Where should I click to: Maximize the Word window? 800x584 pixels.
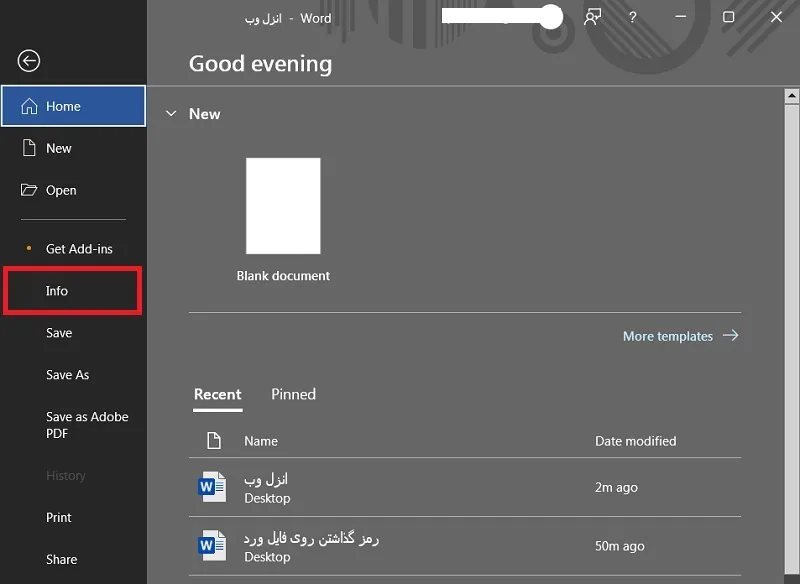pos(729,17)
